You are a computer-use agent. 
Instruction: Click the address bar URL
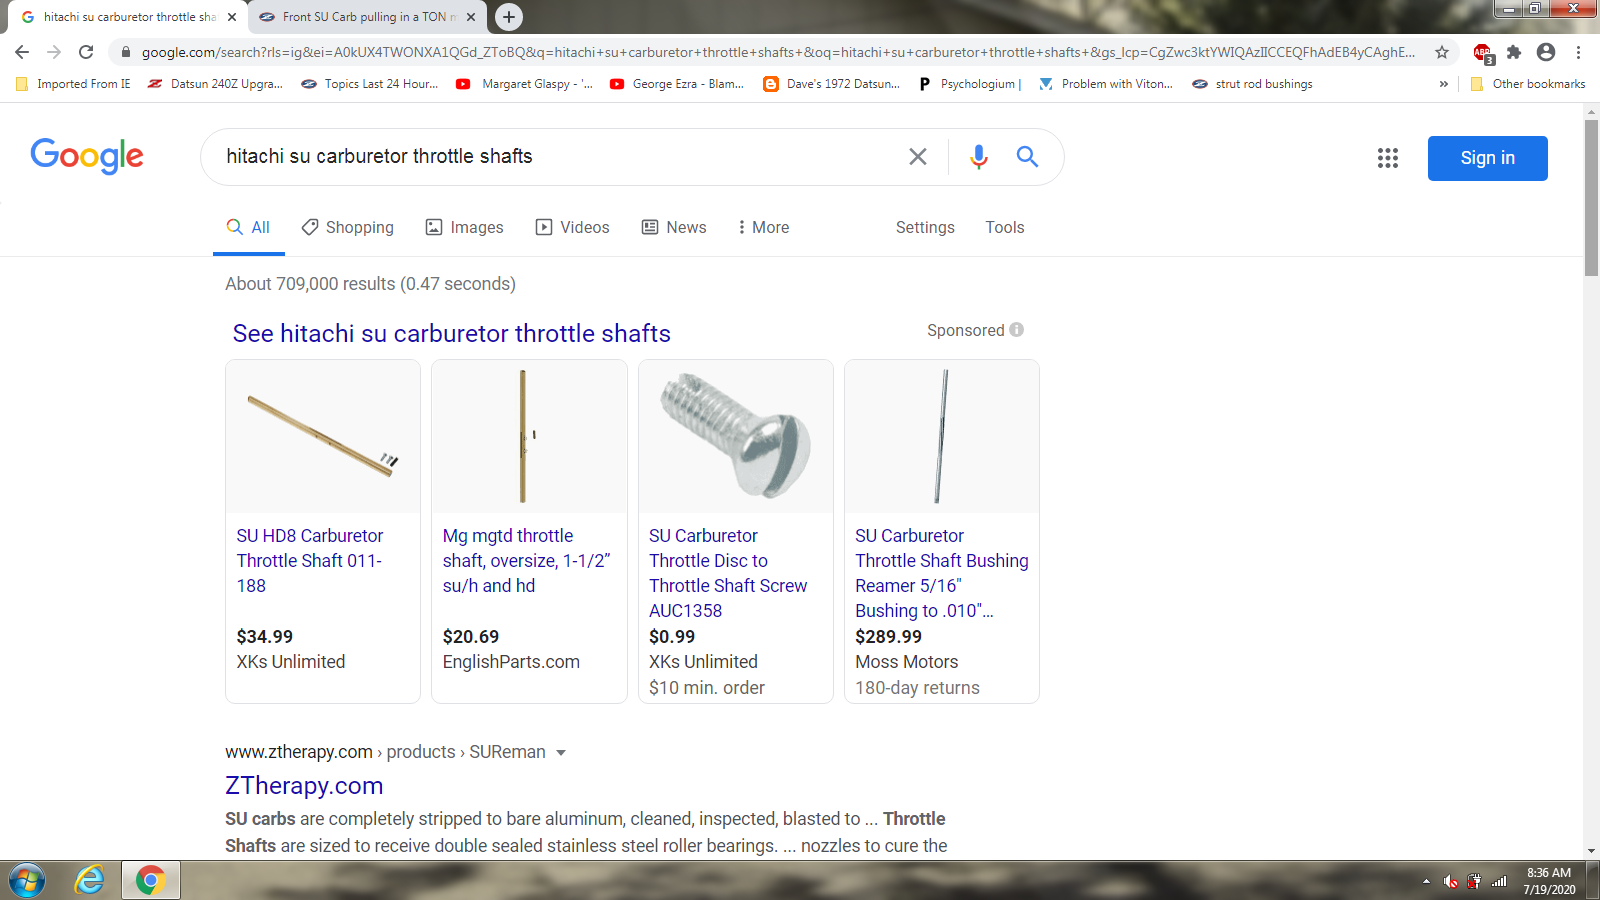click(x=778, y=52)
